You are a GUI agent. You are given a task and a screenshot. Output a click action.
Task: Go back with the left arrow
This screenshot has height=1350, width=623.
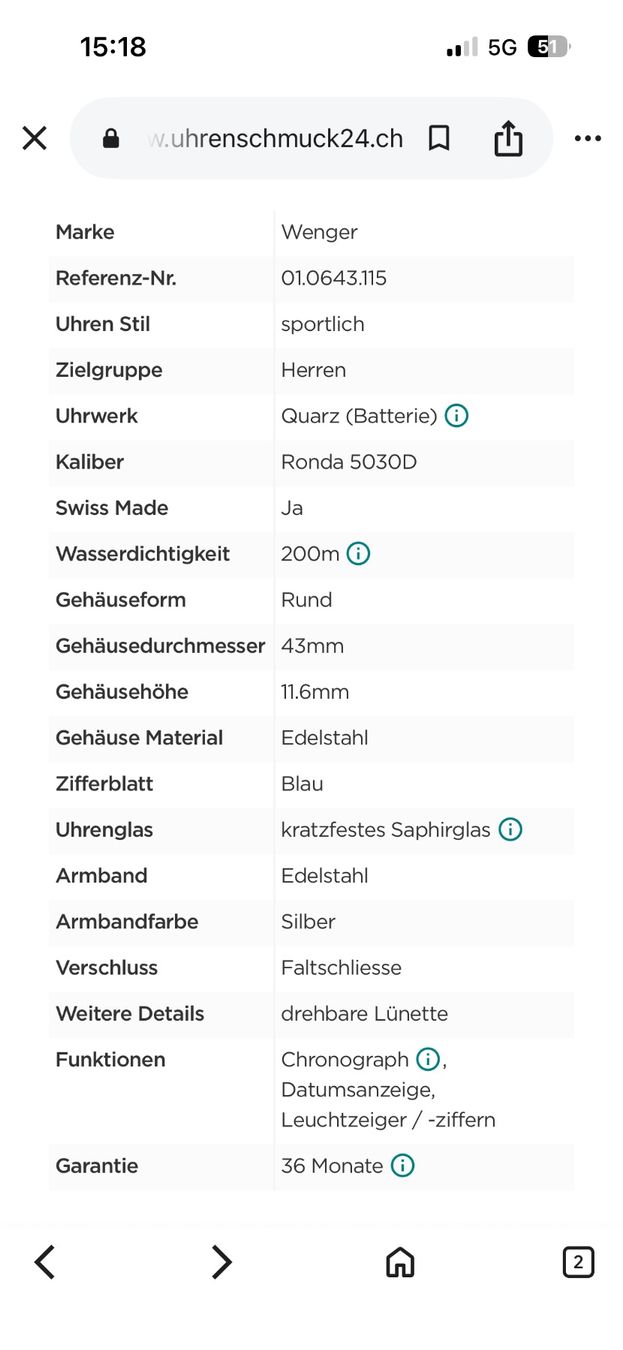point(45,1262)
